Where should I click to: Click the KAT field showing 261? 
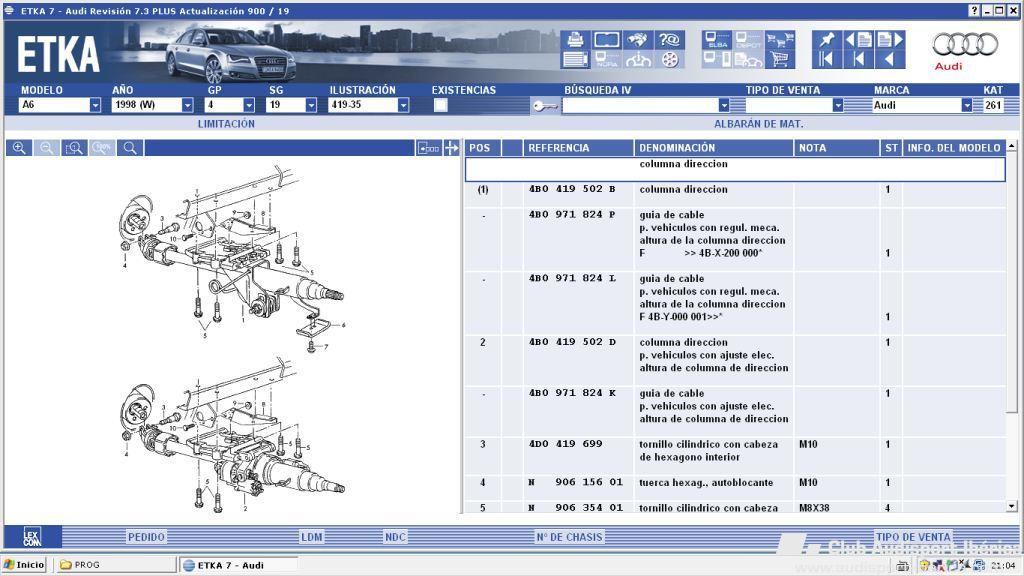(x=993, y=105)
